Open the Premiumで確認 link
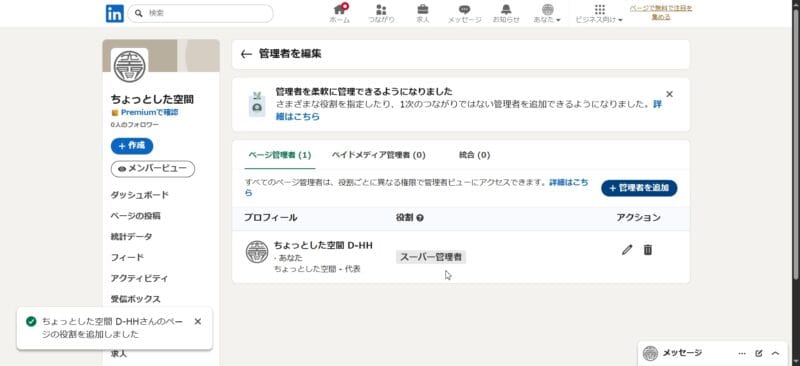Viewport: 800px width, 366px height. pyautogui.click(x=149, y=113)
